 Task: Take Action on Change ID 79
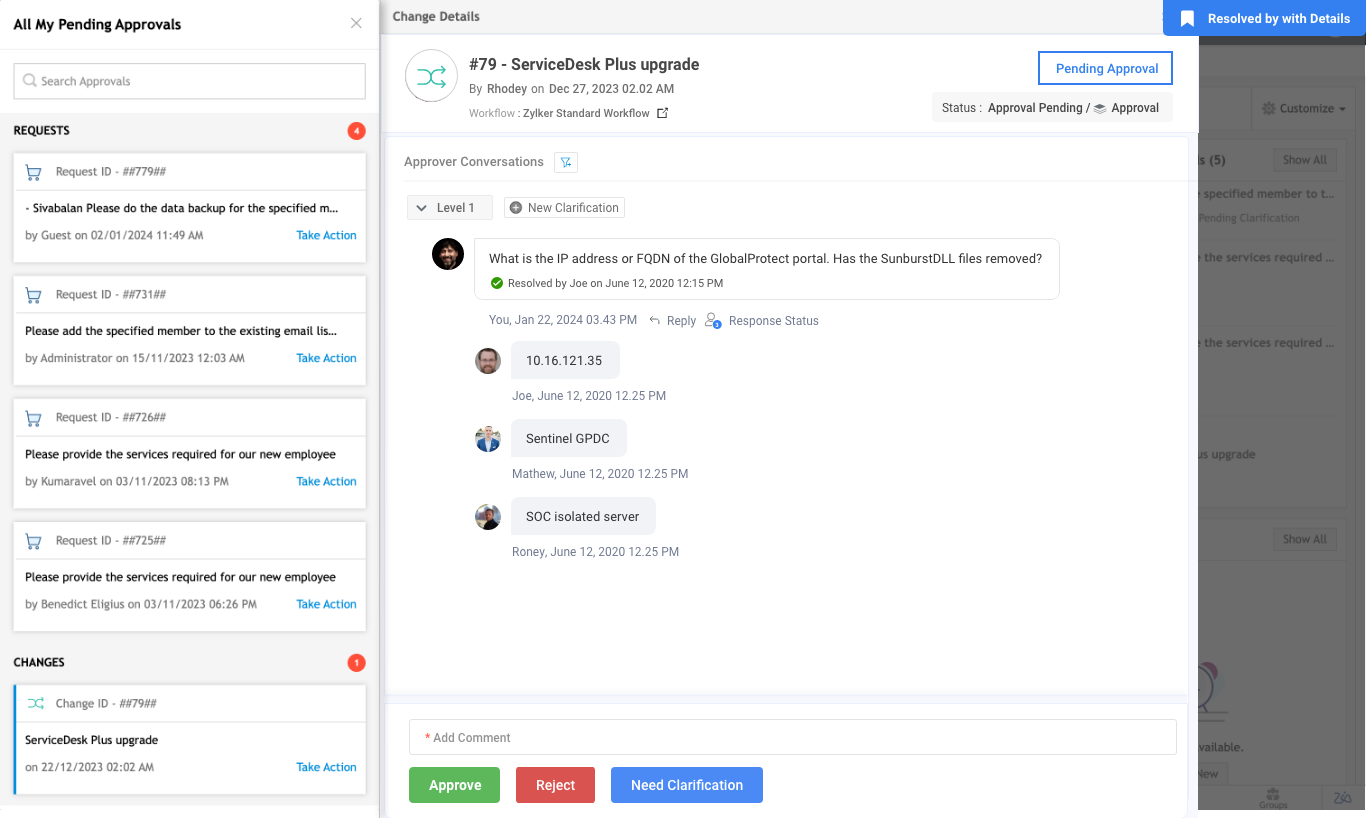coord(326,767)
